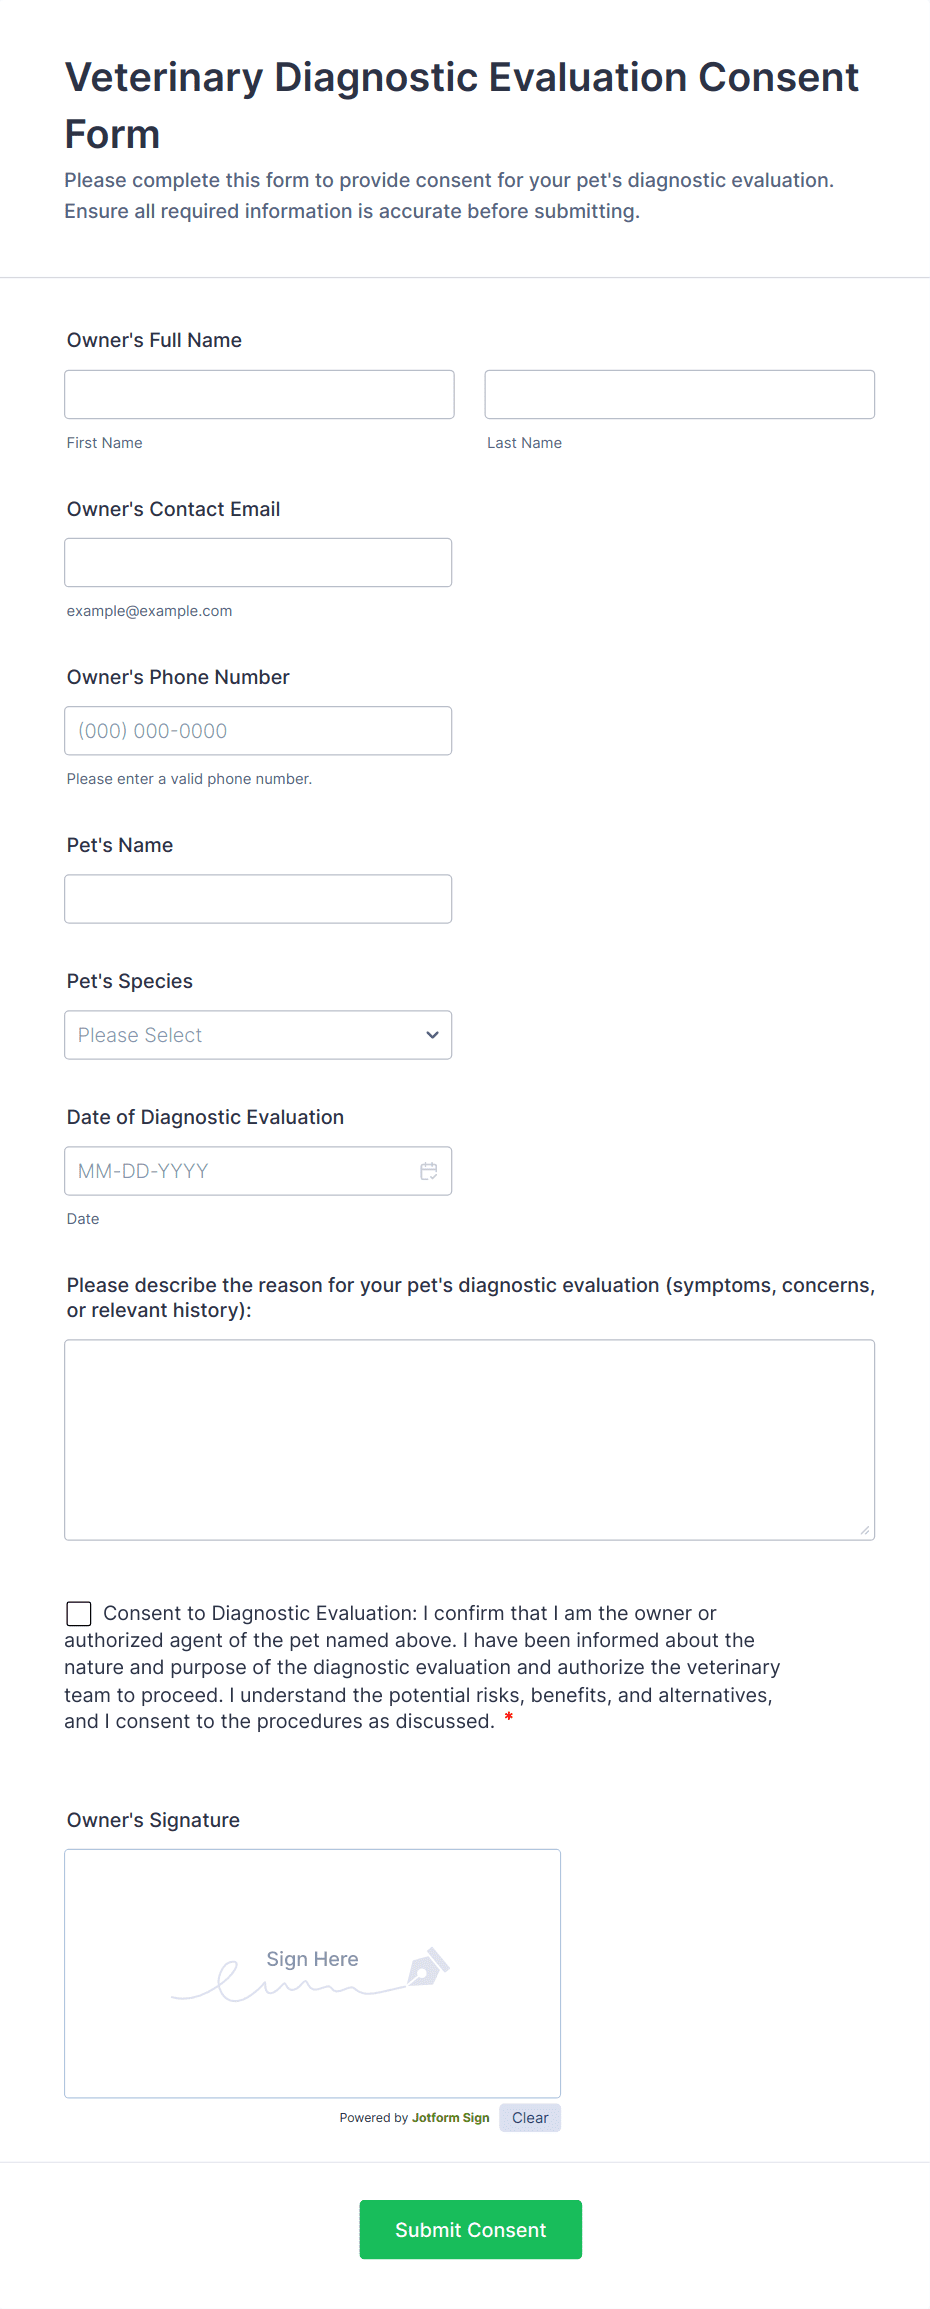Screen dimensions: 930x2309
Task: Click the Owner's Phone Number field
Action: click(258, 730)
